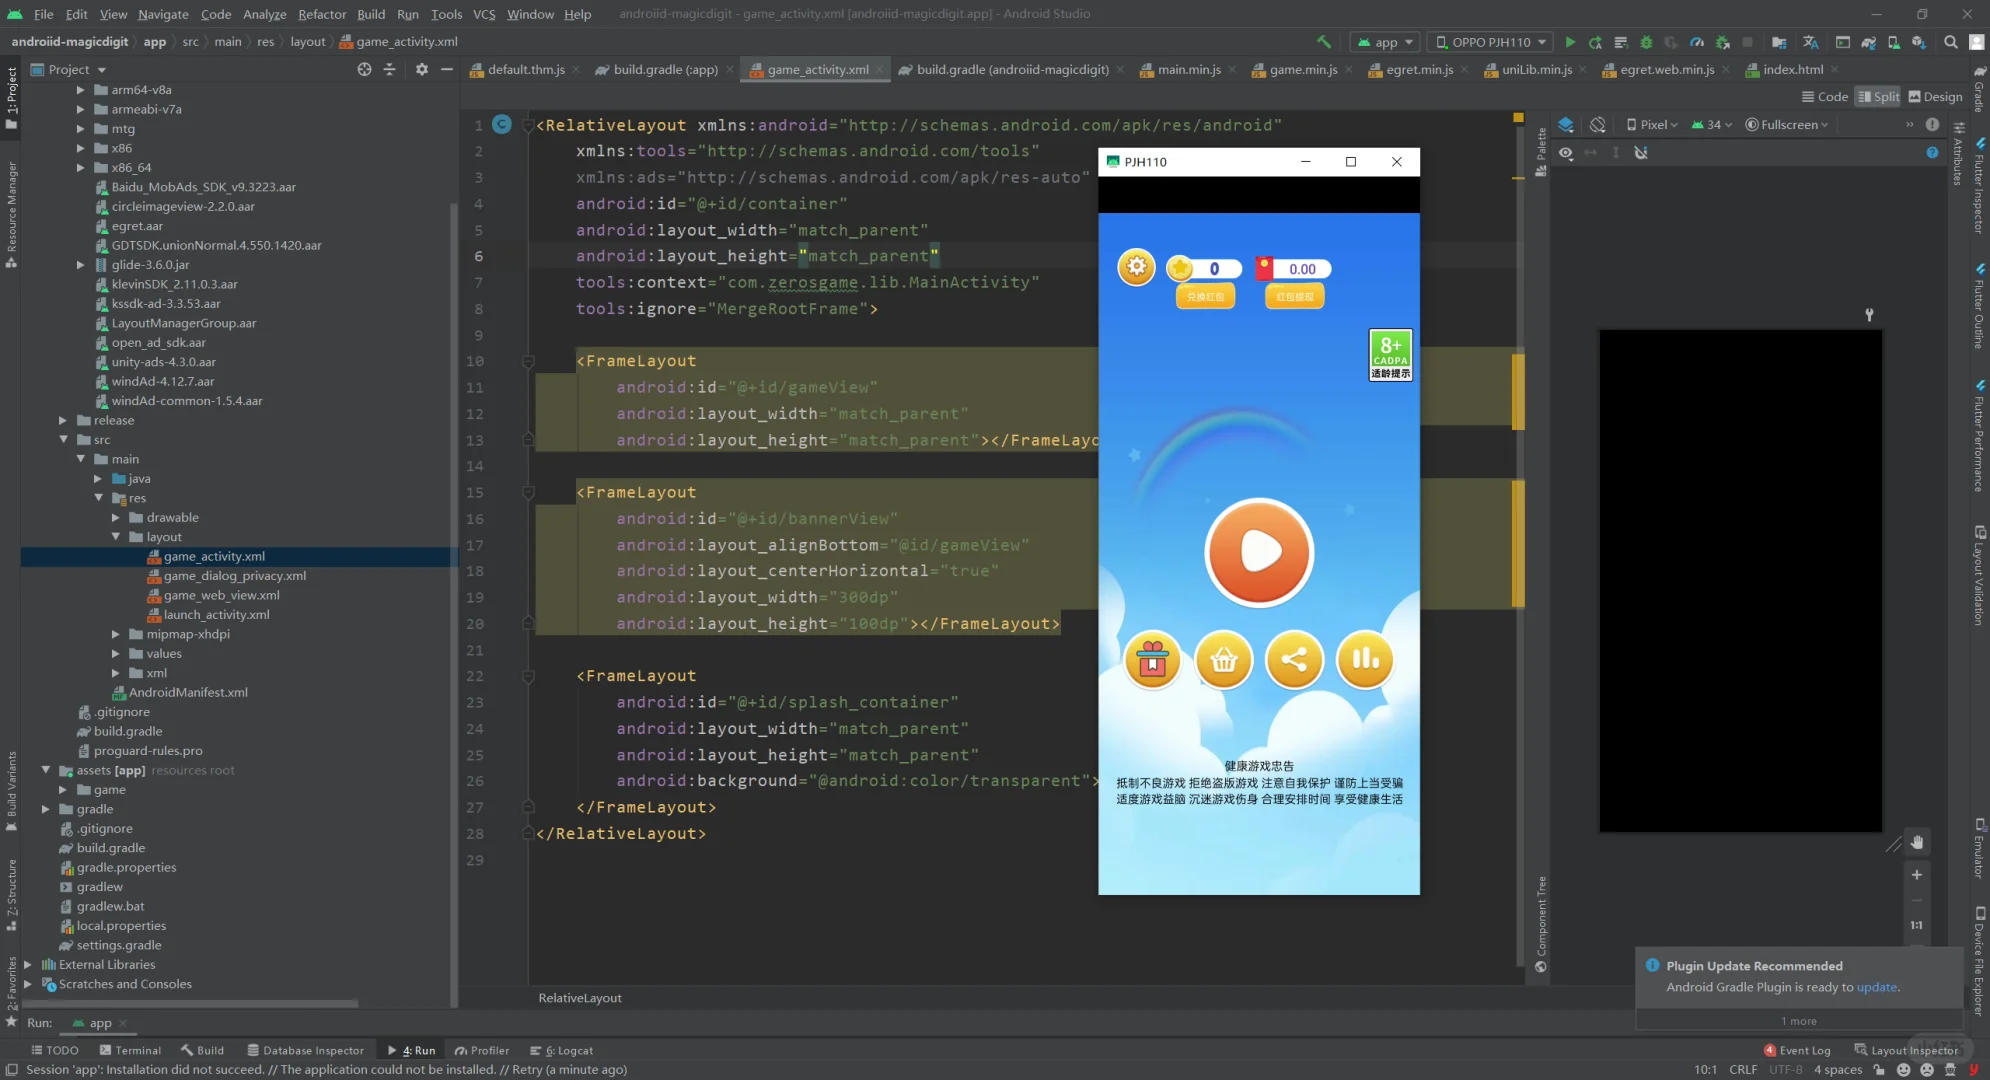Click the Search Everywhere magnifier icon

pos(1950,42)
